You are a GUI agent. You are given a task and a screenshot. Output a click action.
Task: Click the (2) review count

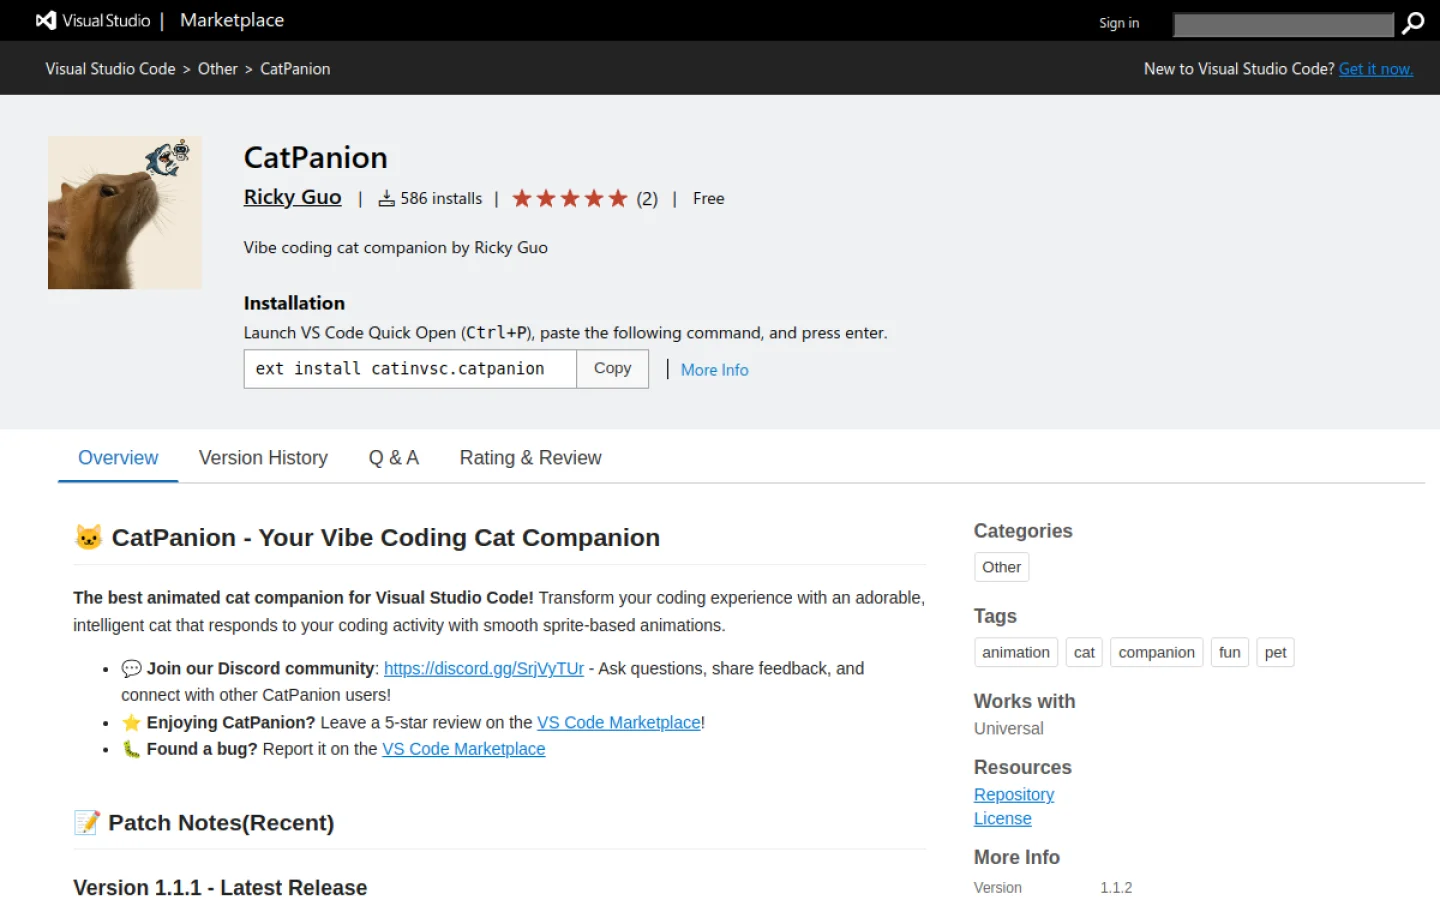click(647, 199)
